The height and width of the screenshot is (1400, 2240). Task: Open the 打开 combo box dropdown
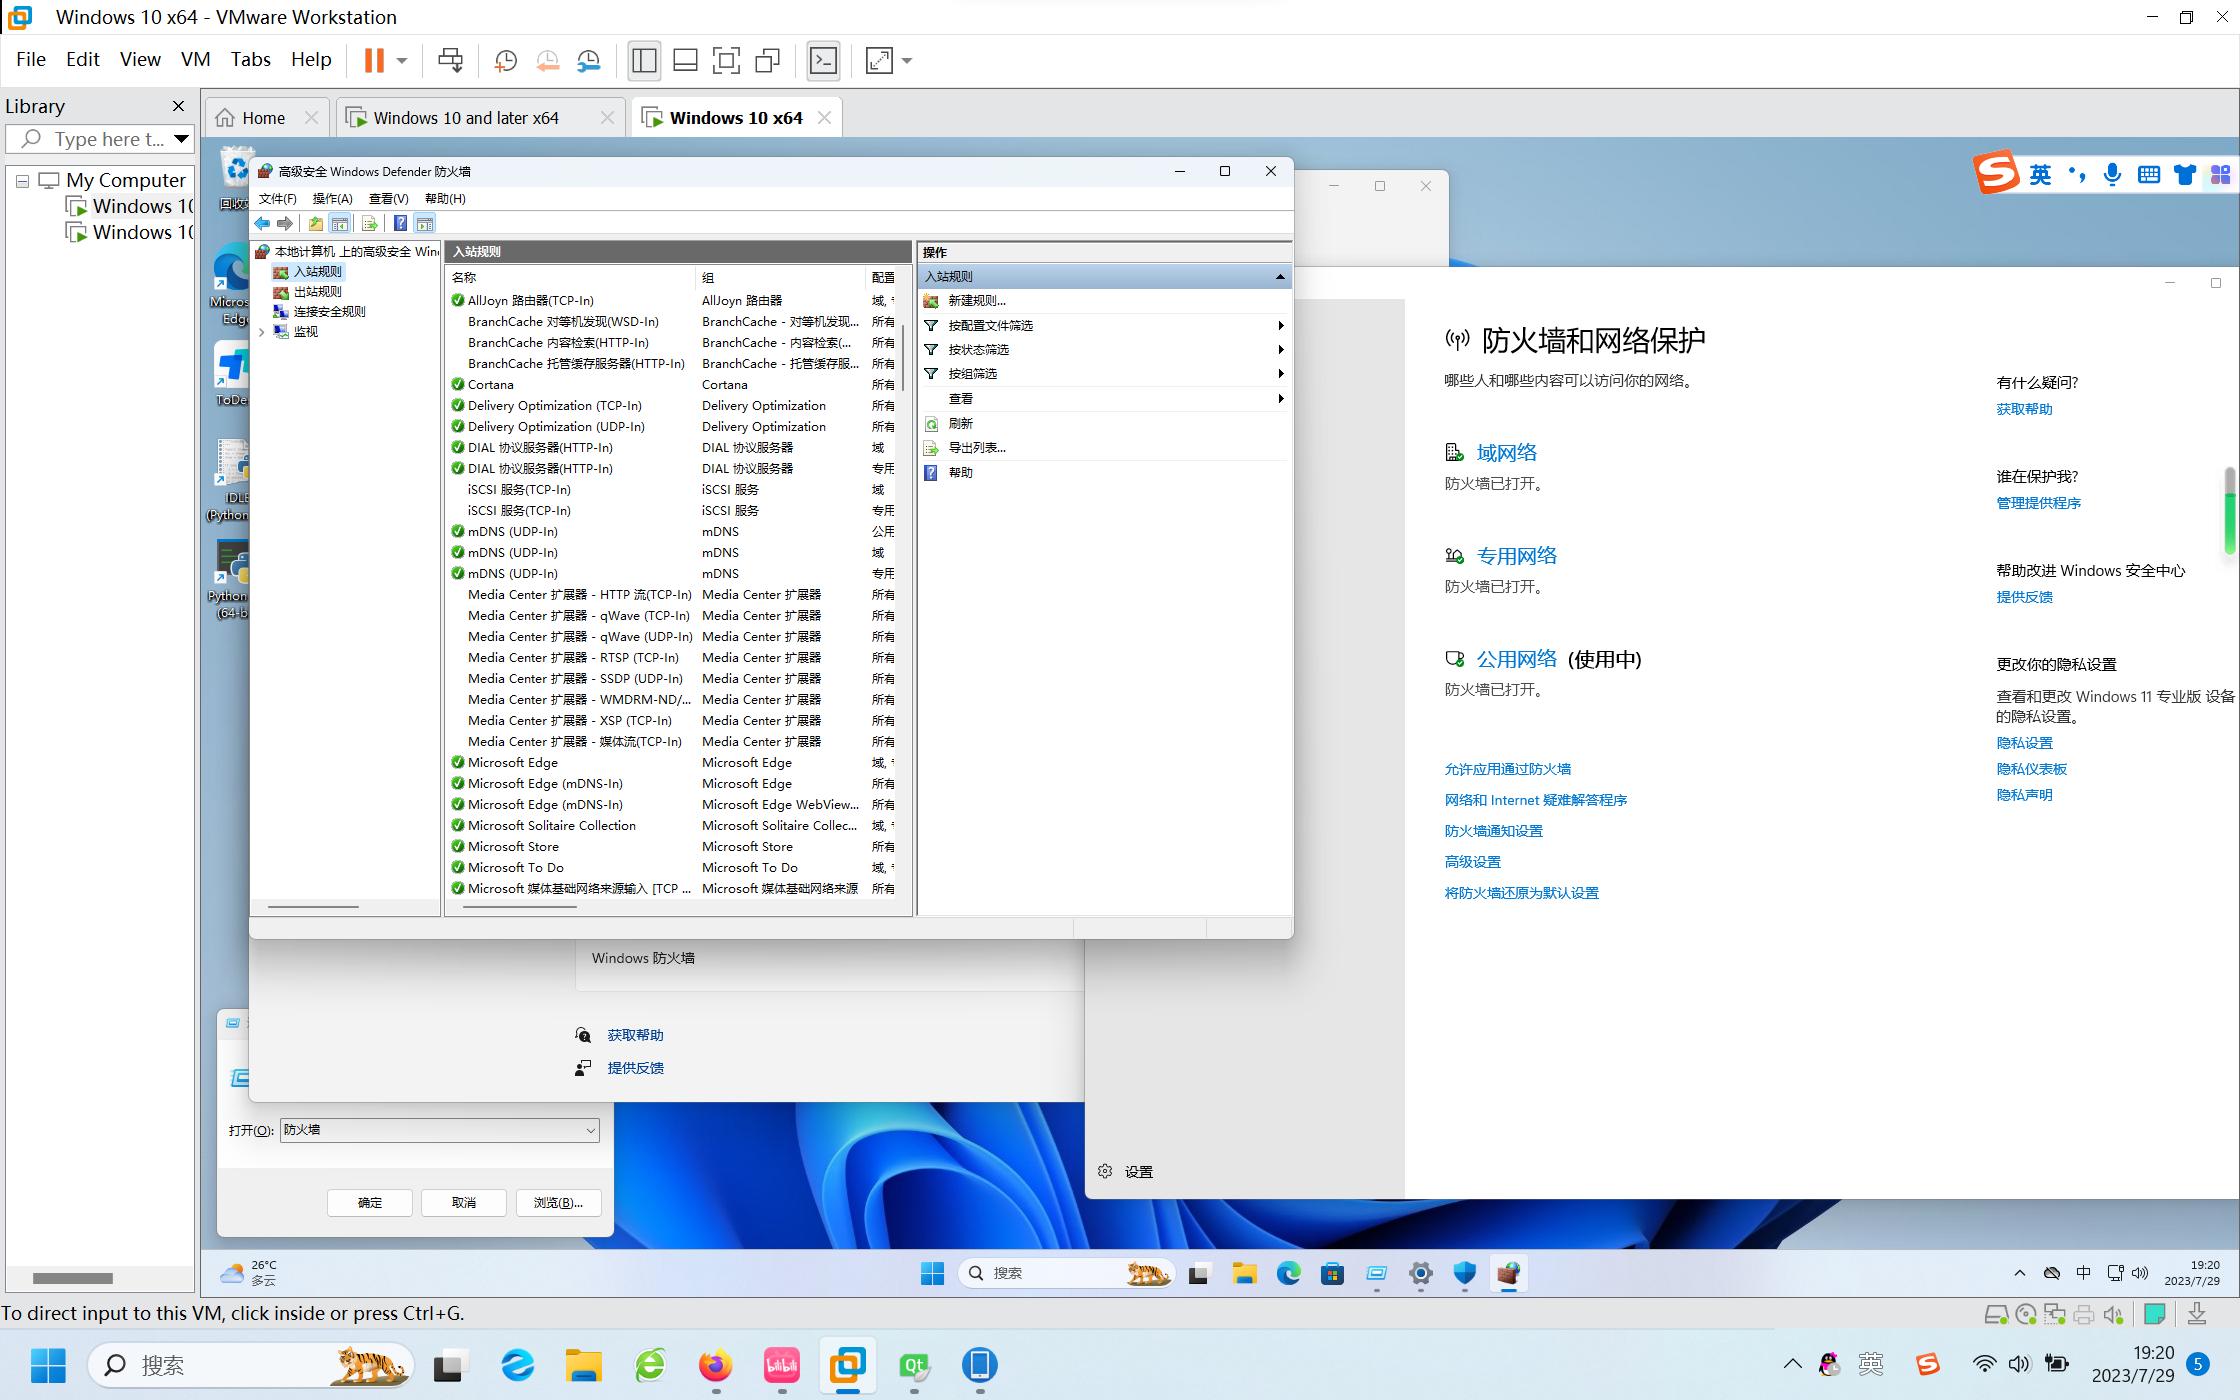[x=590, y=1131]
